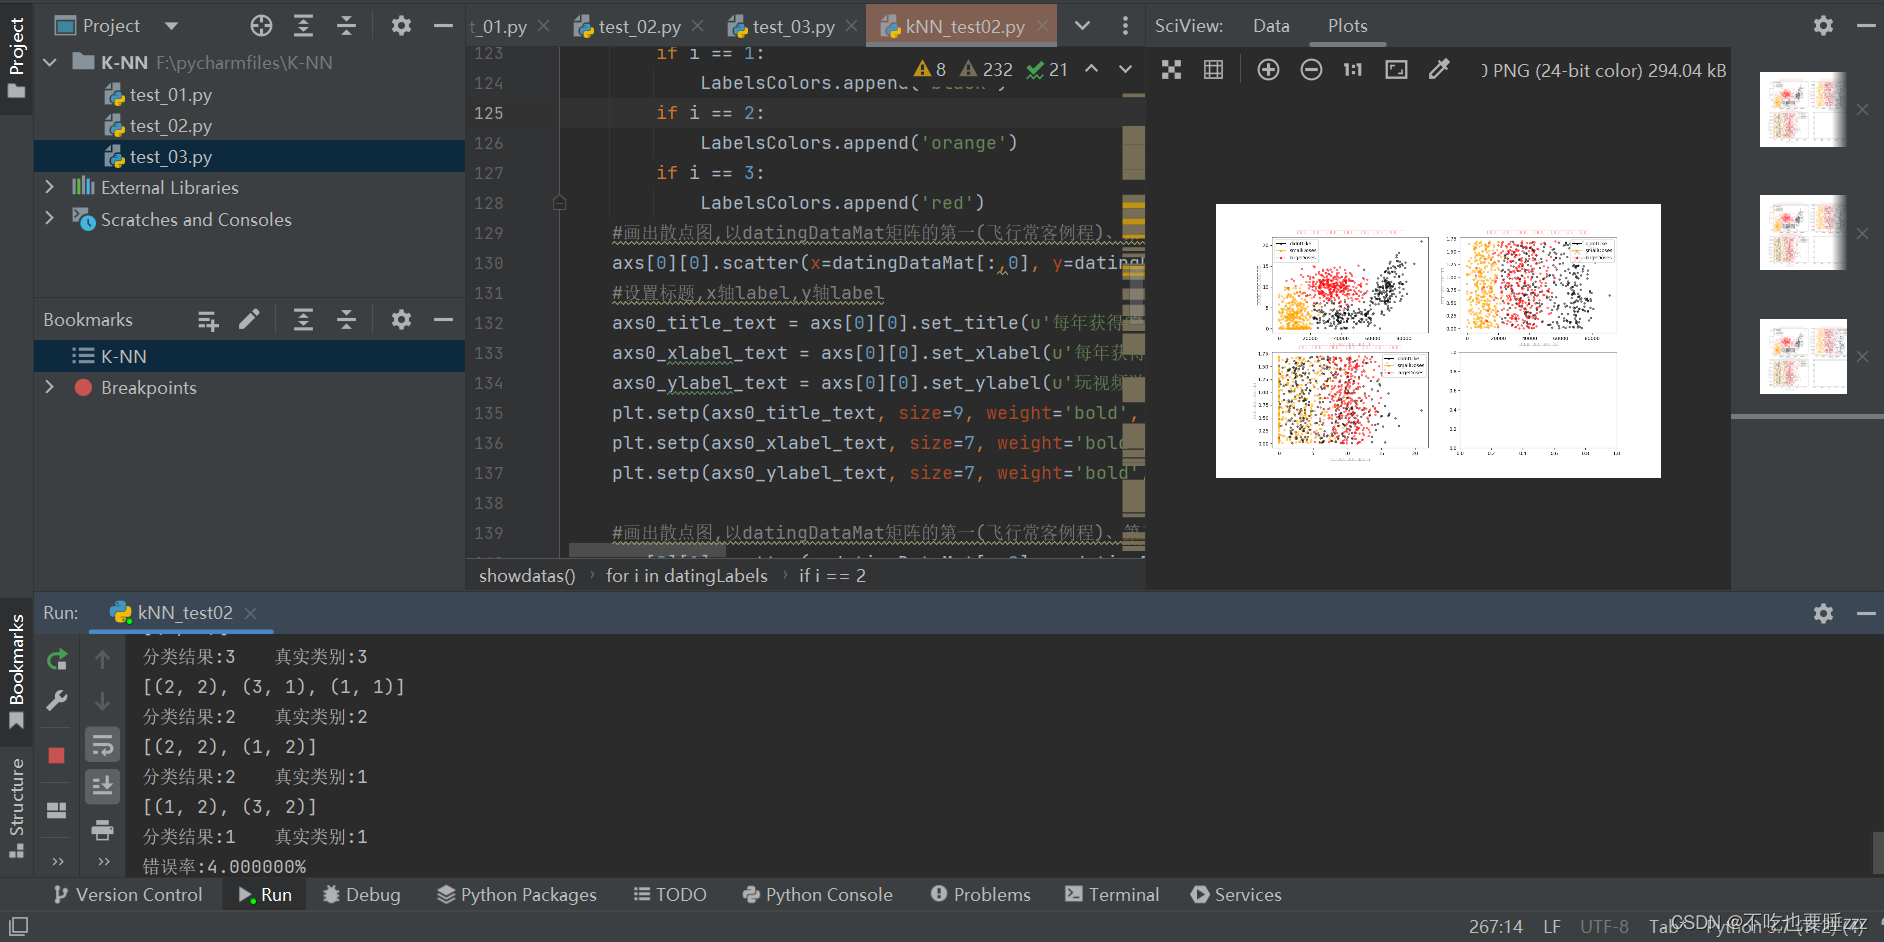This screenshot has height=942, width=1884.
Task: Reset plot to actual size with 1:1 icon
Action: 1353,69
